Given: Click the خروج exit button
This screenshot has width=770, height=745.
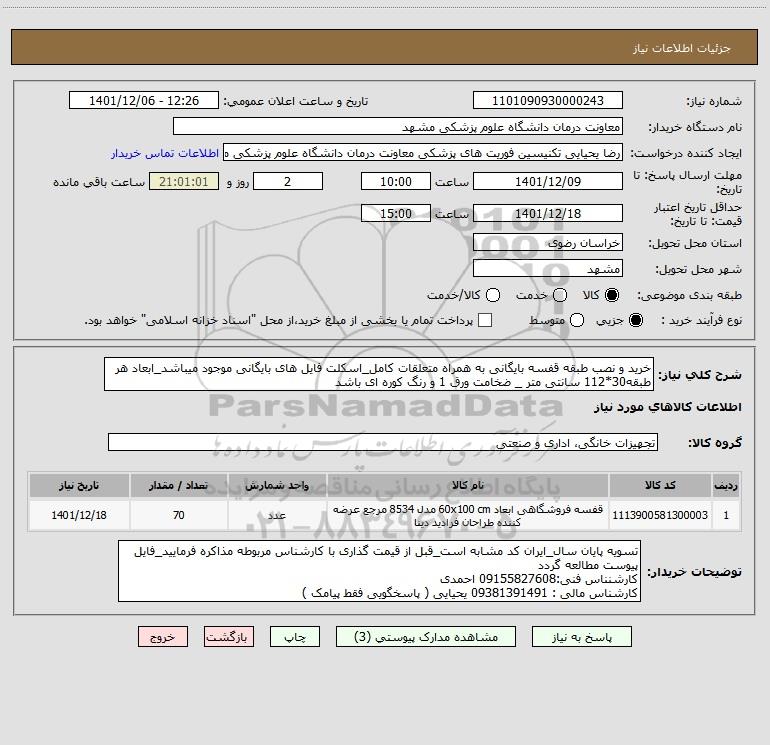Looking at the screenshot, I should [163, 637].
